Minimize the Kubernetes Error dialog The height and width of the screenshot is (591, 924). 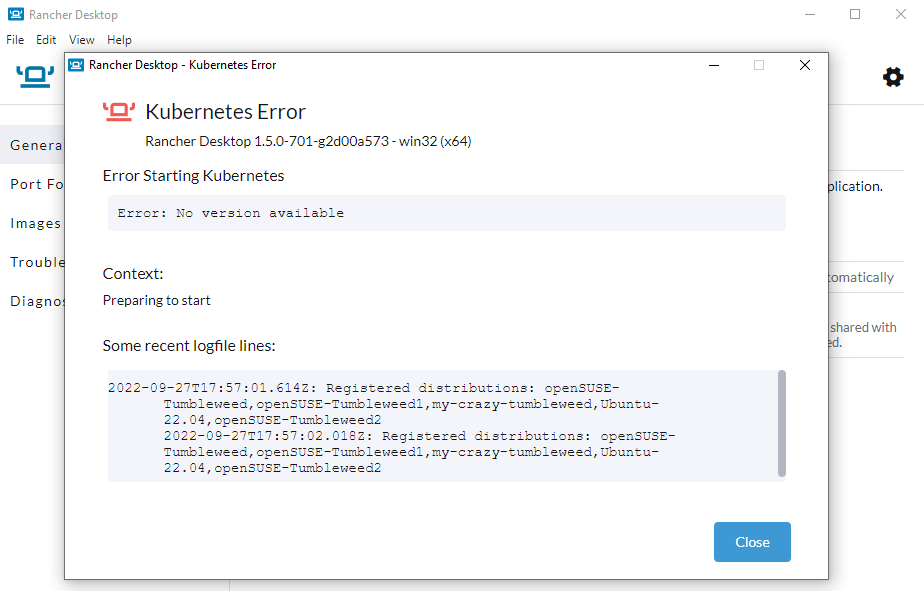pos(714,64)
